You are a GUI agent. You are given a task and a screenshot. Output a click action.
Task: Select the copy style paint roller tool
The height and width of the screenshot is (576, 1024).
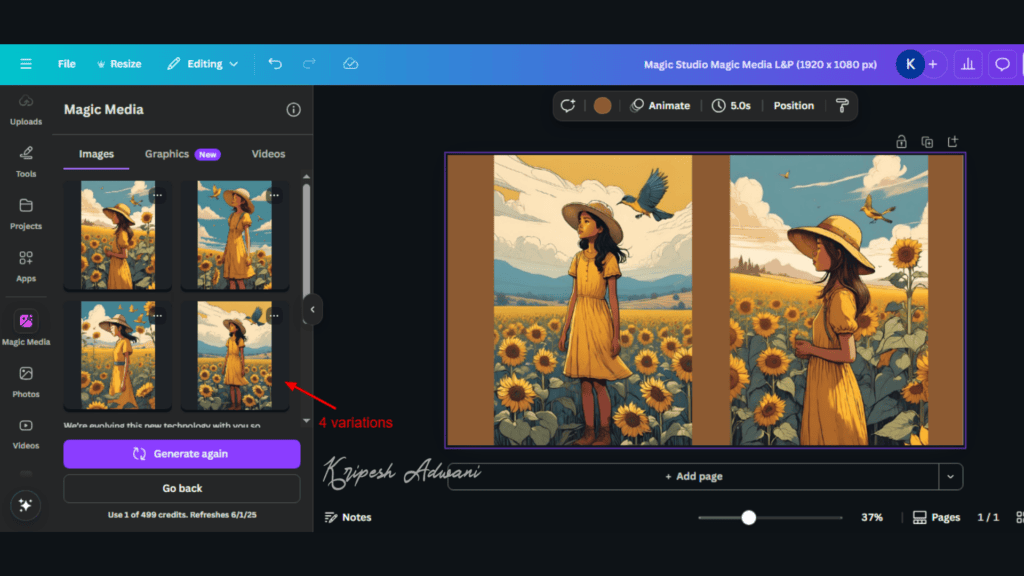[x=841, y=105]
